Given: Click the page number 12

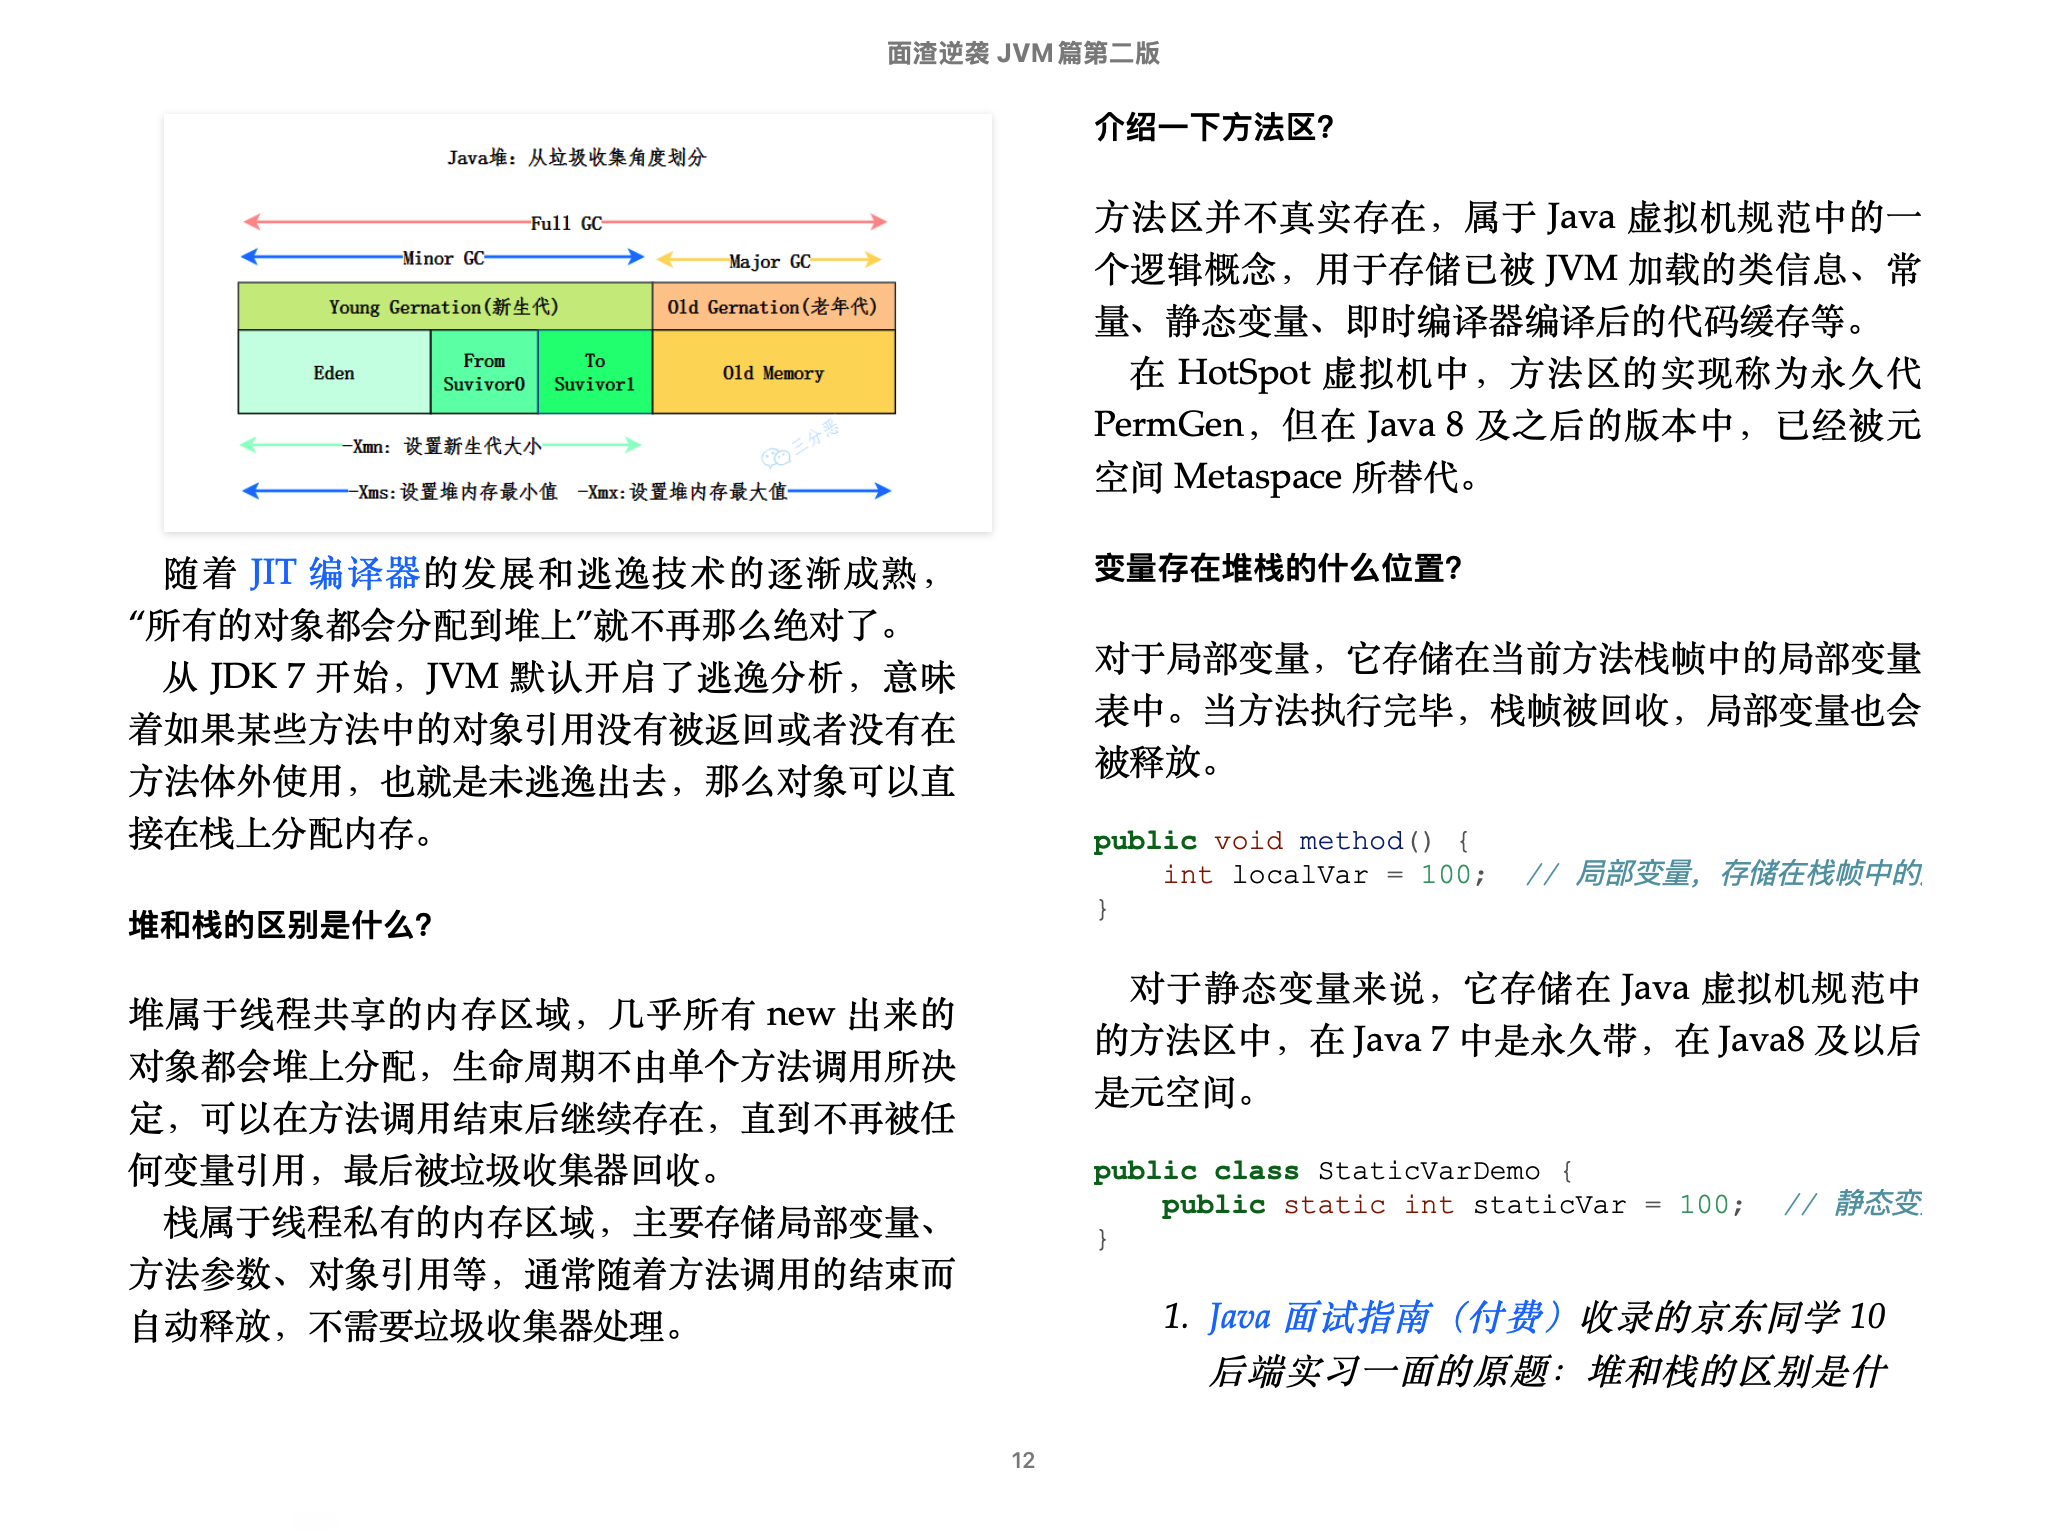Looking at the screenshot, I should [1023, 1460].
